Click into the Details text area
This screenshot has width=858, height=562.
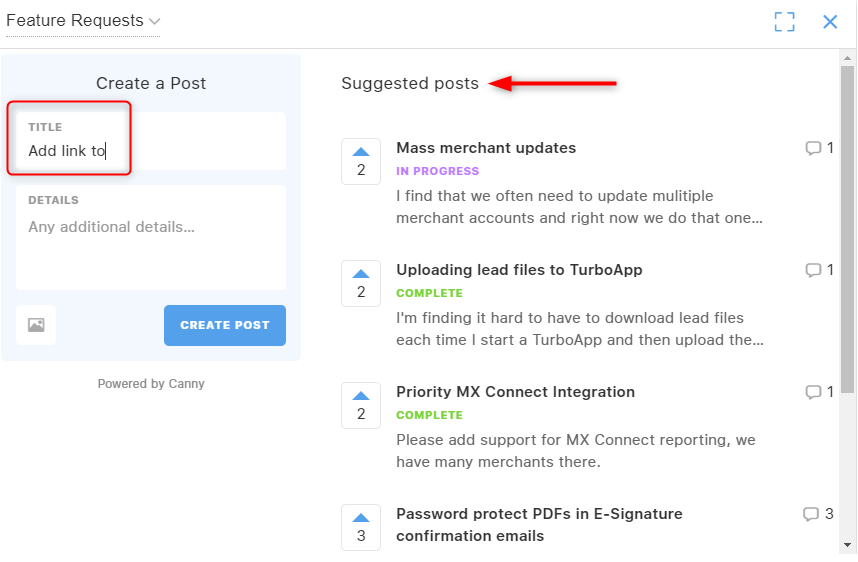click(x=151, y=237)
